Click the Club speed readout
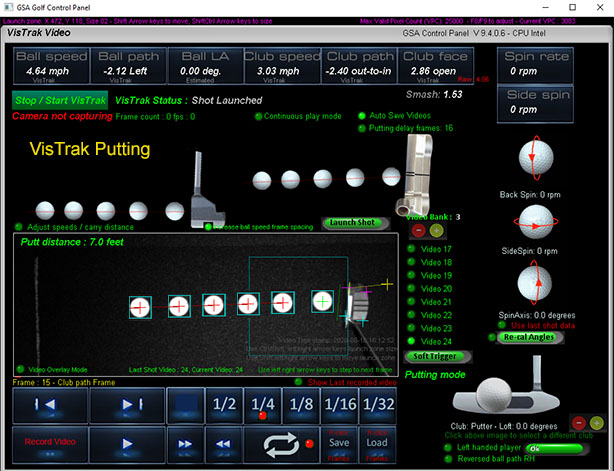The width and height of the screenshot is (614, 471). click(282, 66)
